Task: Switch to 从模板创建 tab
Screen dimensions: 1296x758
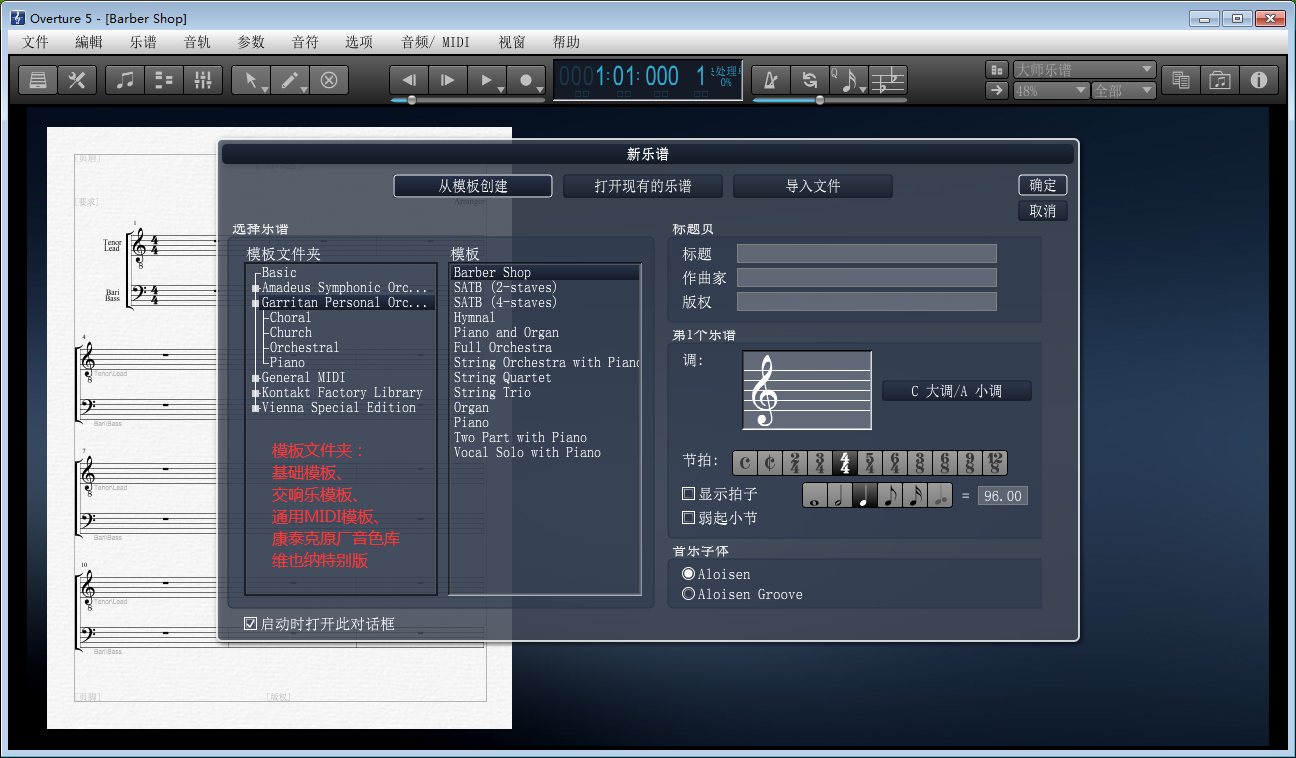Action: click(x=473, y=186)
